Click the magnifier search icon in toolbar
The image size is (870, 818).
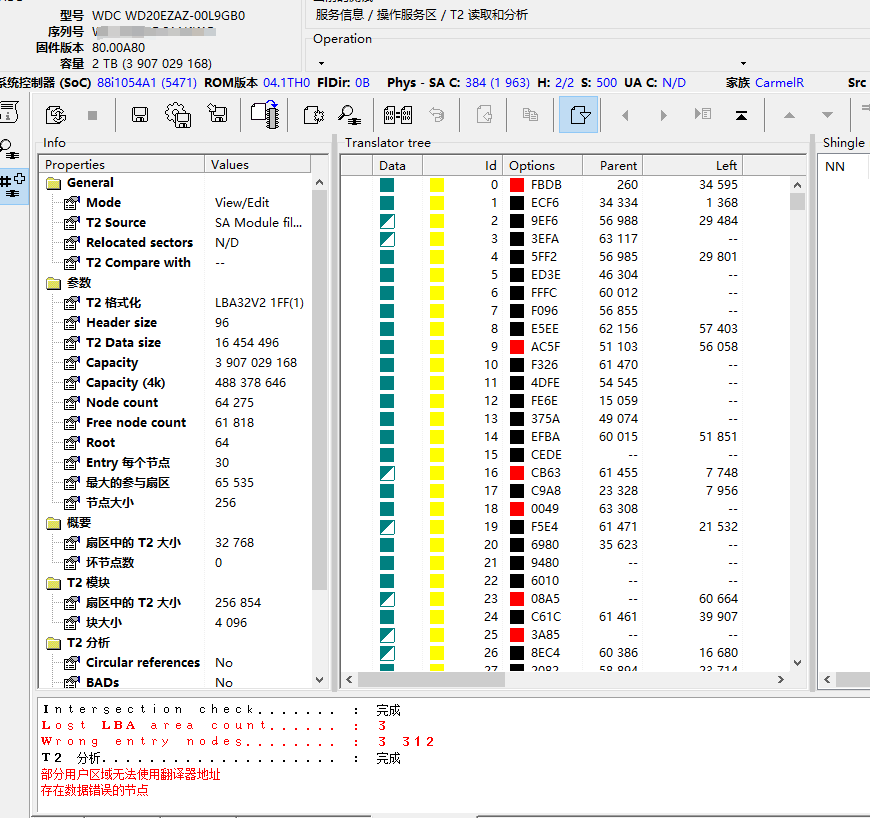coord(349,115)
